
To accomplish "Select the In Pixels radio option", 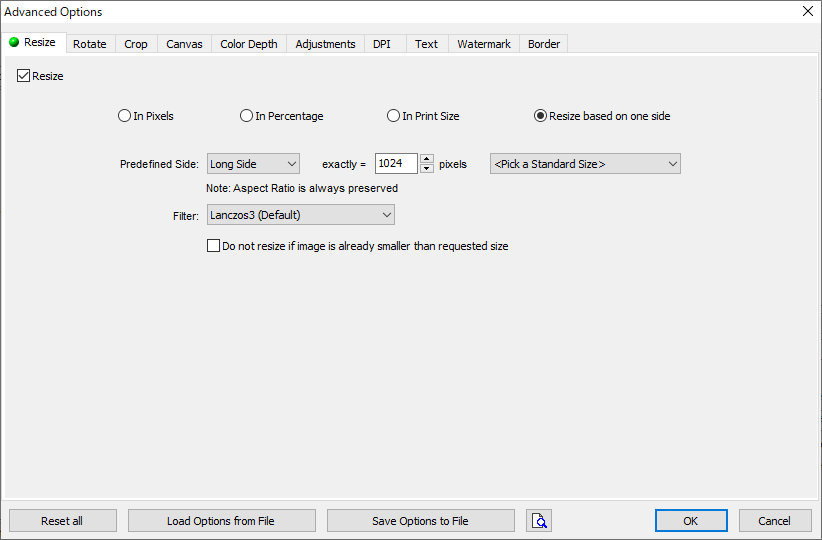I will pyautogui.click(x=124, y=116).
